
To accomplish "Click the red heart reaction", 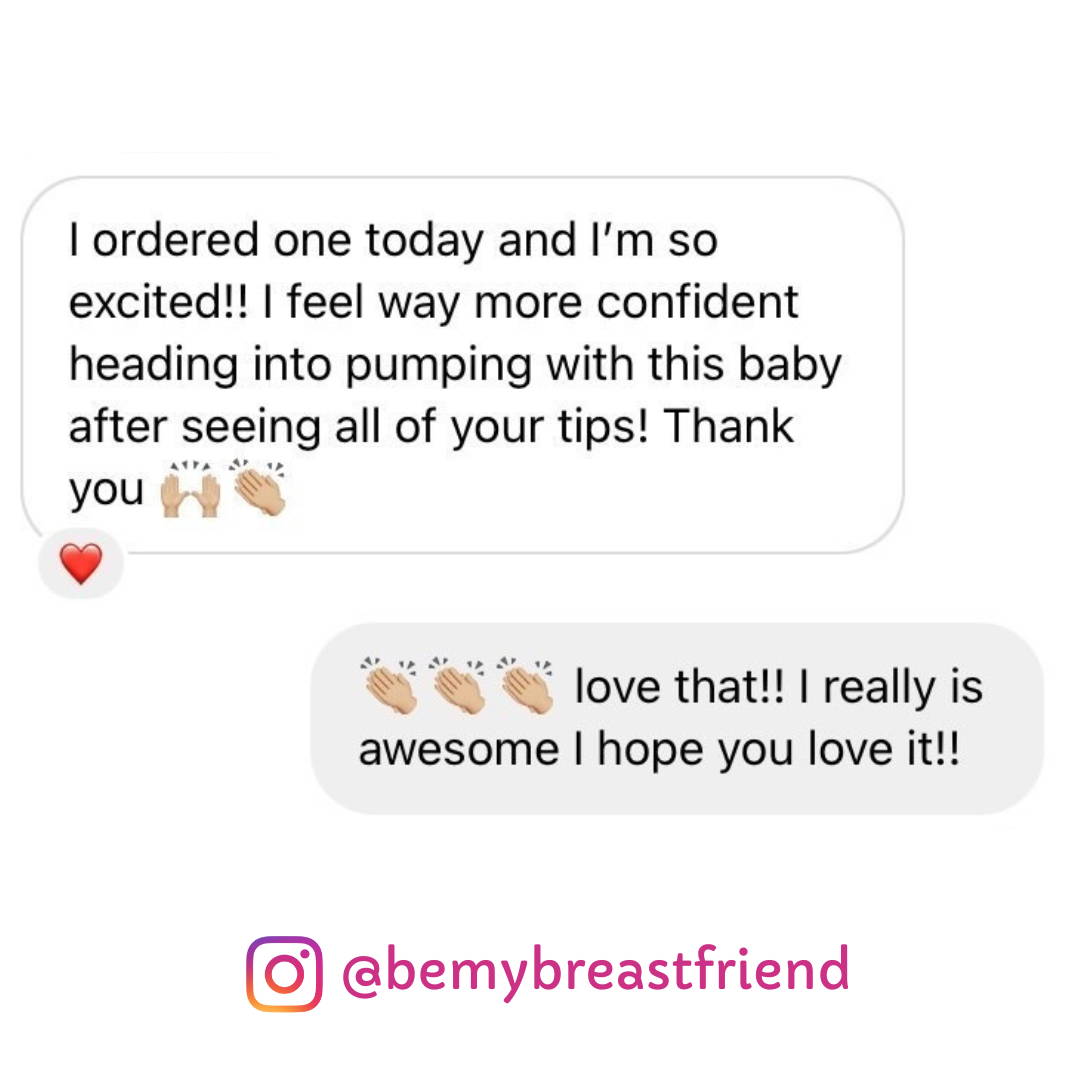I will tap(81, 563).
